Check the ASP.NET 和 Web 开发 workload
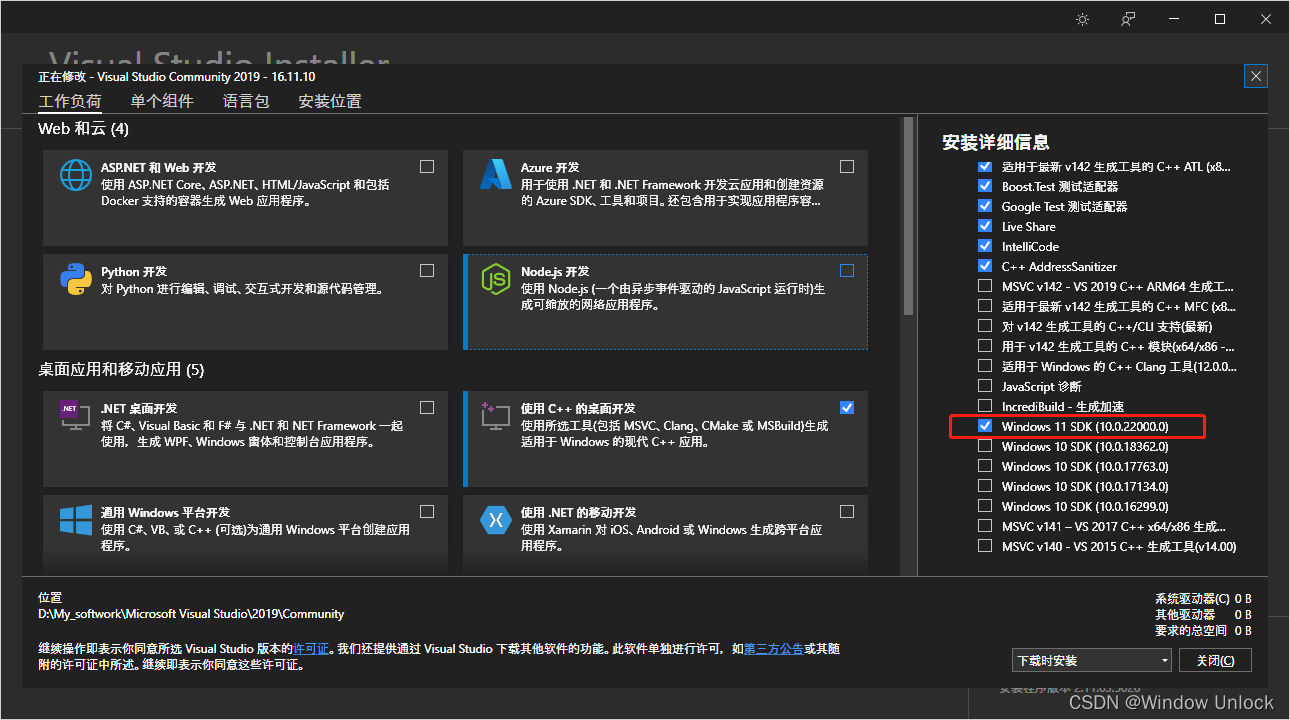The image size is (1290, 720). pos(427,166)
